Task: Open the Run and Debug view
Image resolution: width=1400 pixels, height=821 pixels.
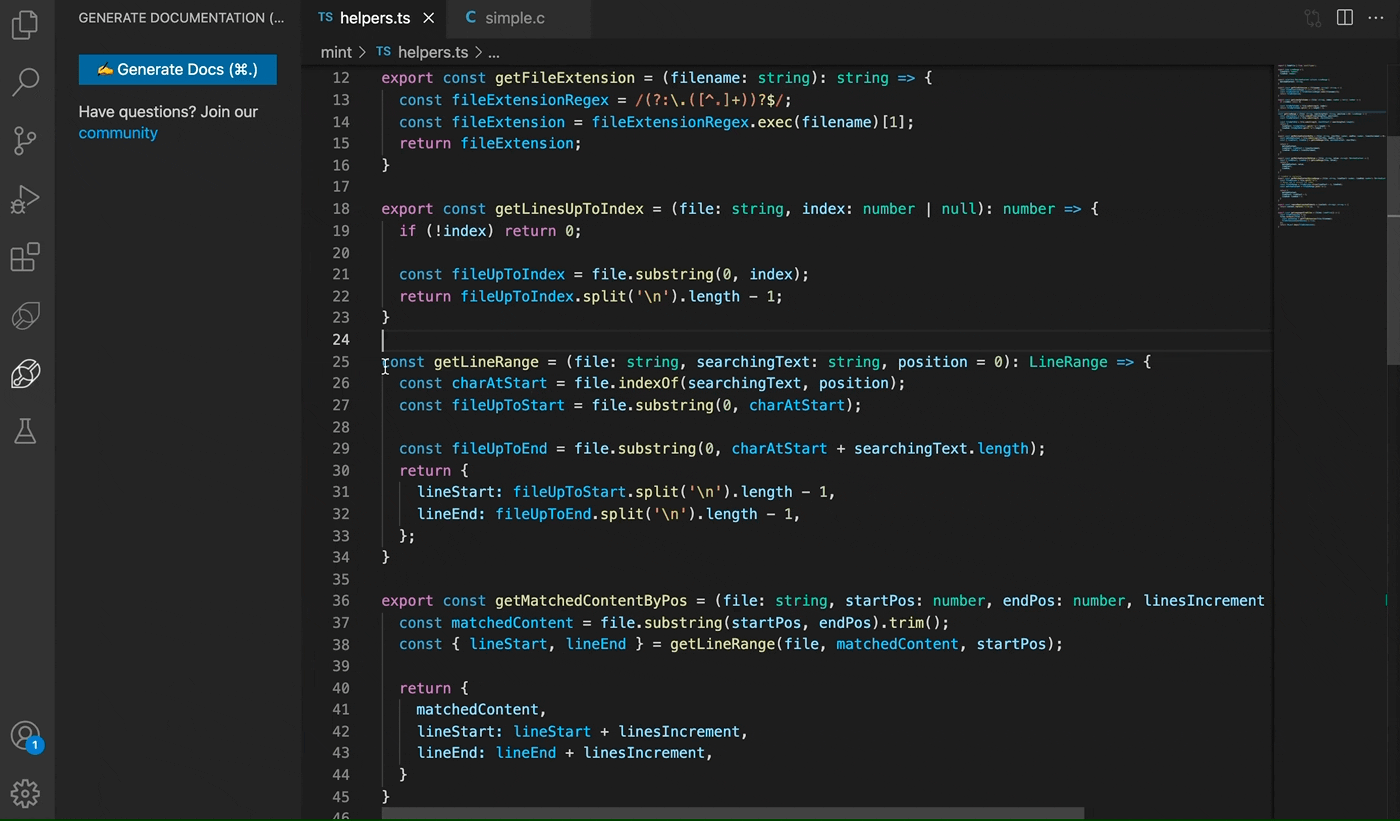Action: point(25,199)
